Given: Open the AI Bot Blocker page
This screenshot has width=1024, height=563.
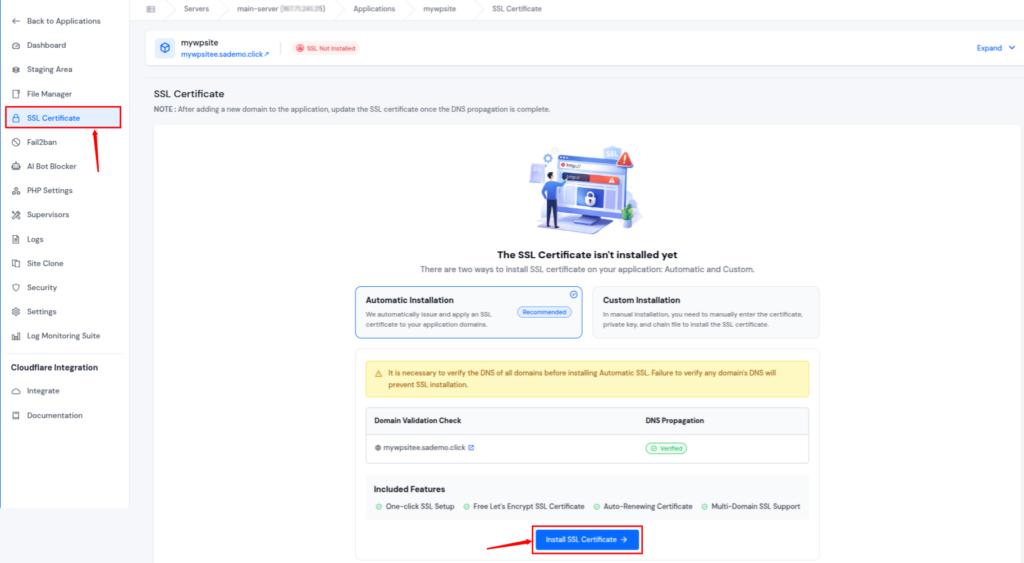Looking at the screenshot, I should pyautogui.click(x=51, y=166).
